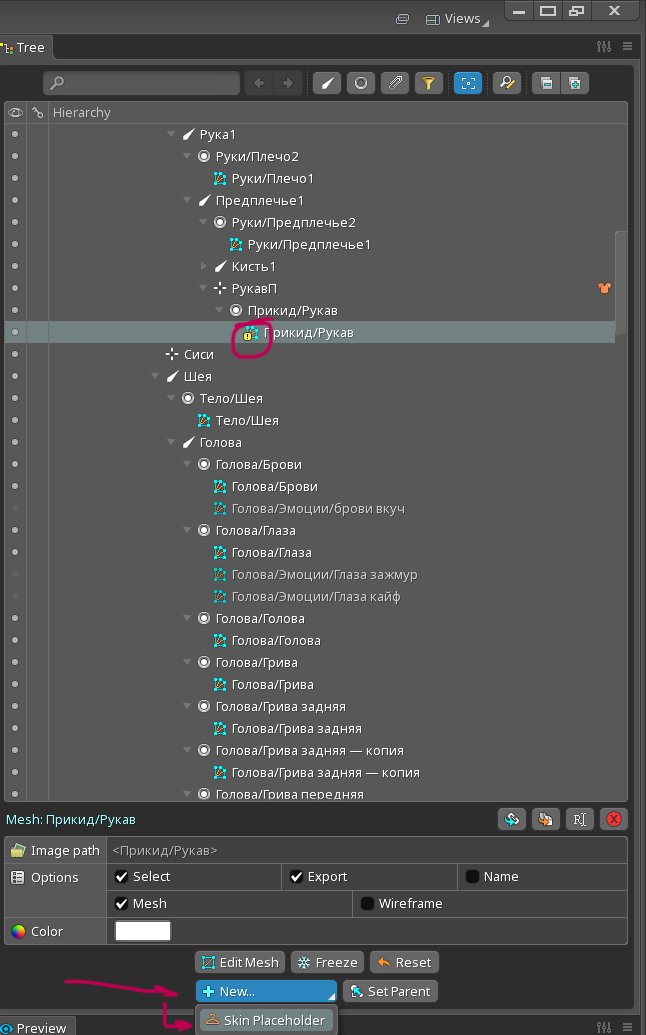This screenshot has height=1035, width=646.
Task: Click the update bindings icon in mesh properties
Action: [511, 819]
